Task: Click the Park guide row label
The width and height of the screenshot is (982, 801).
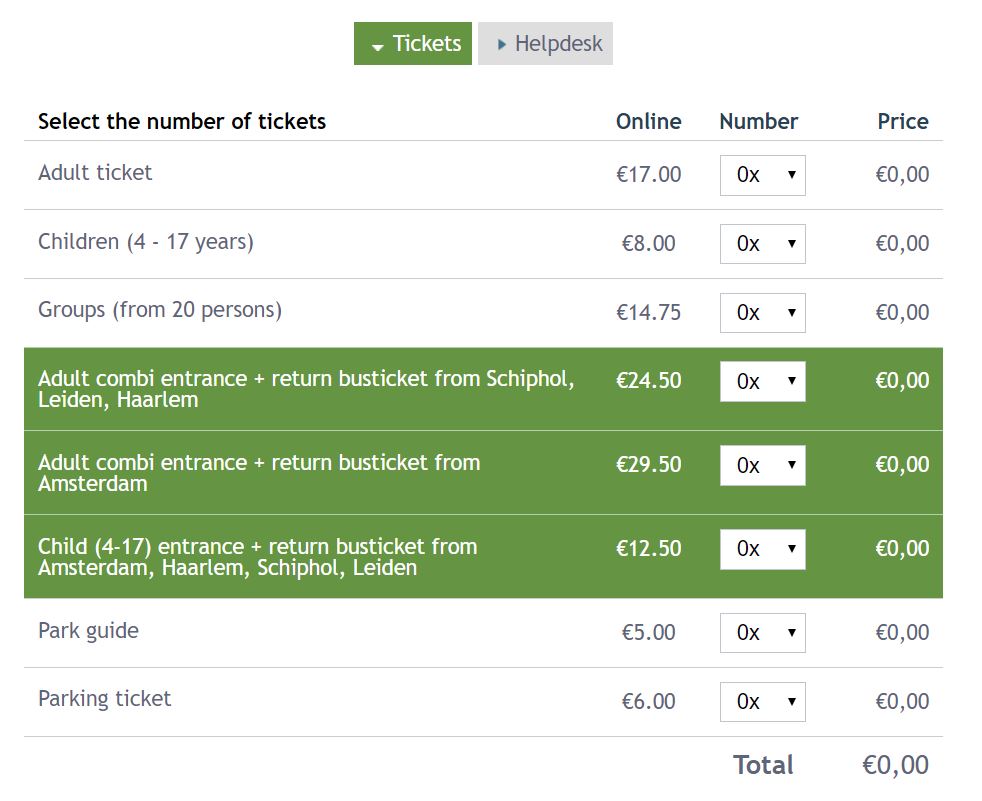Action: point(88,631)
